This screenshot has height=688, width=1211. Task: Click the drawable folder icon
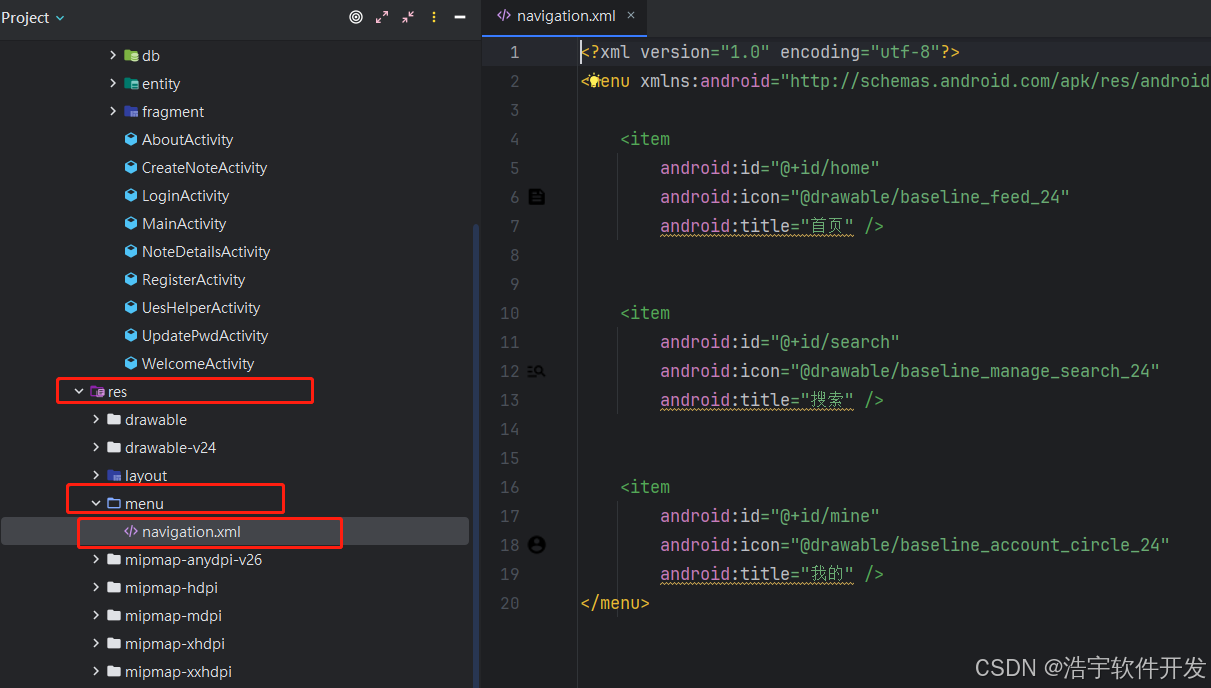coord(114,420)
